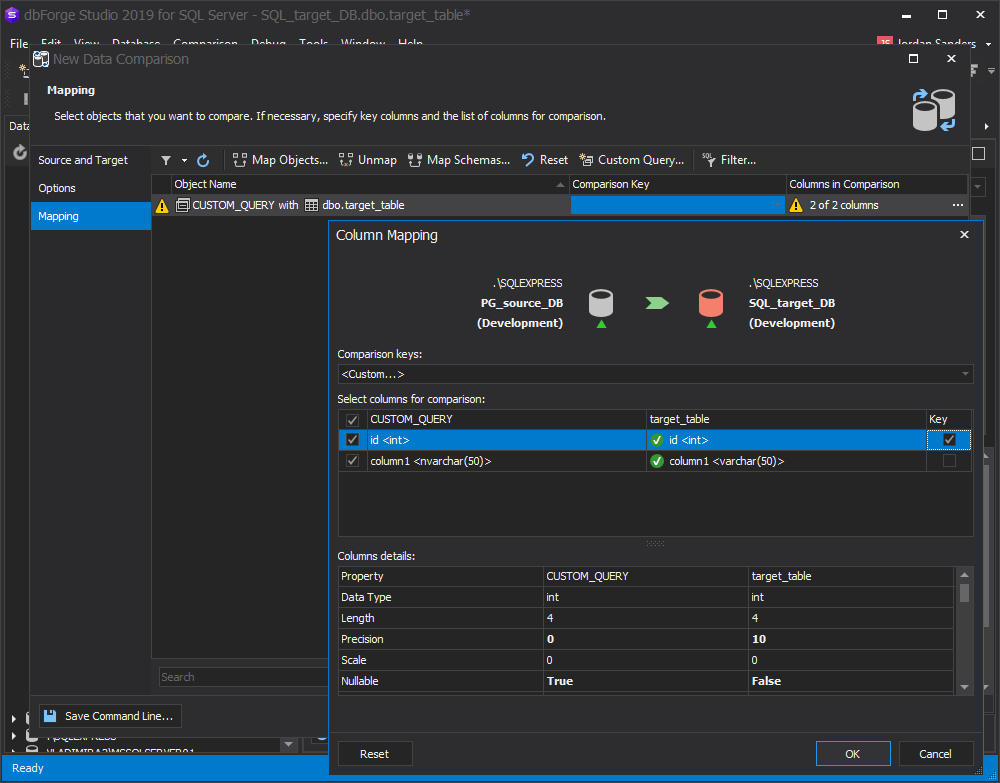
Task: Click the 2 of 2 columns text
Action: tap(844, 205)
